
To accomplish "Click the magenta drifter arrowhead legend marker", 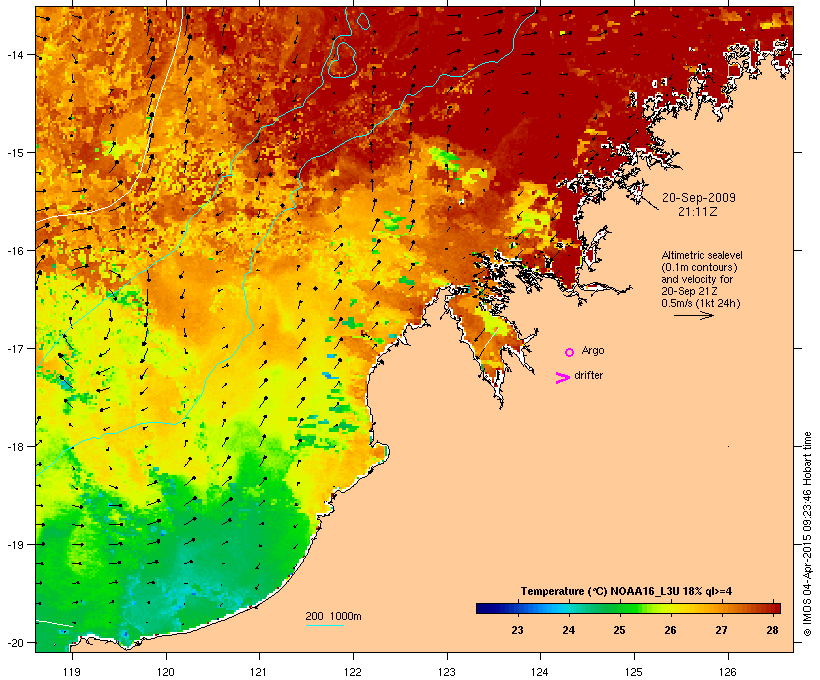I will coord(563,378).
